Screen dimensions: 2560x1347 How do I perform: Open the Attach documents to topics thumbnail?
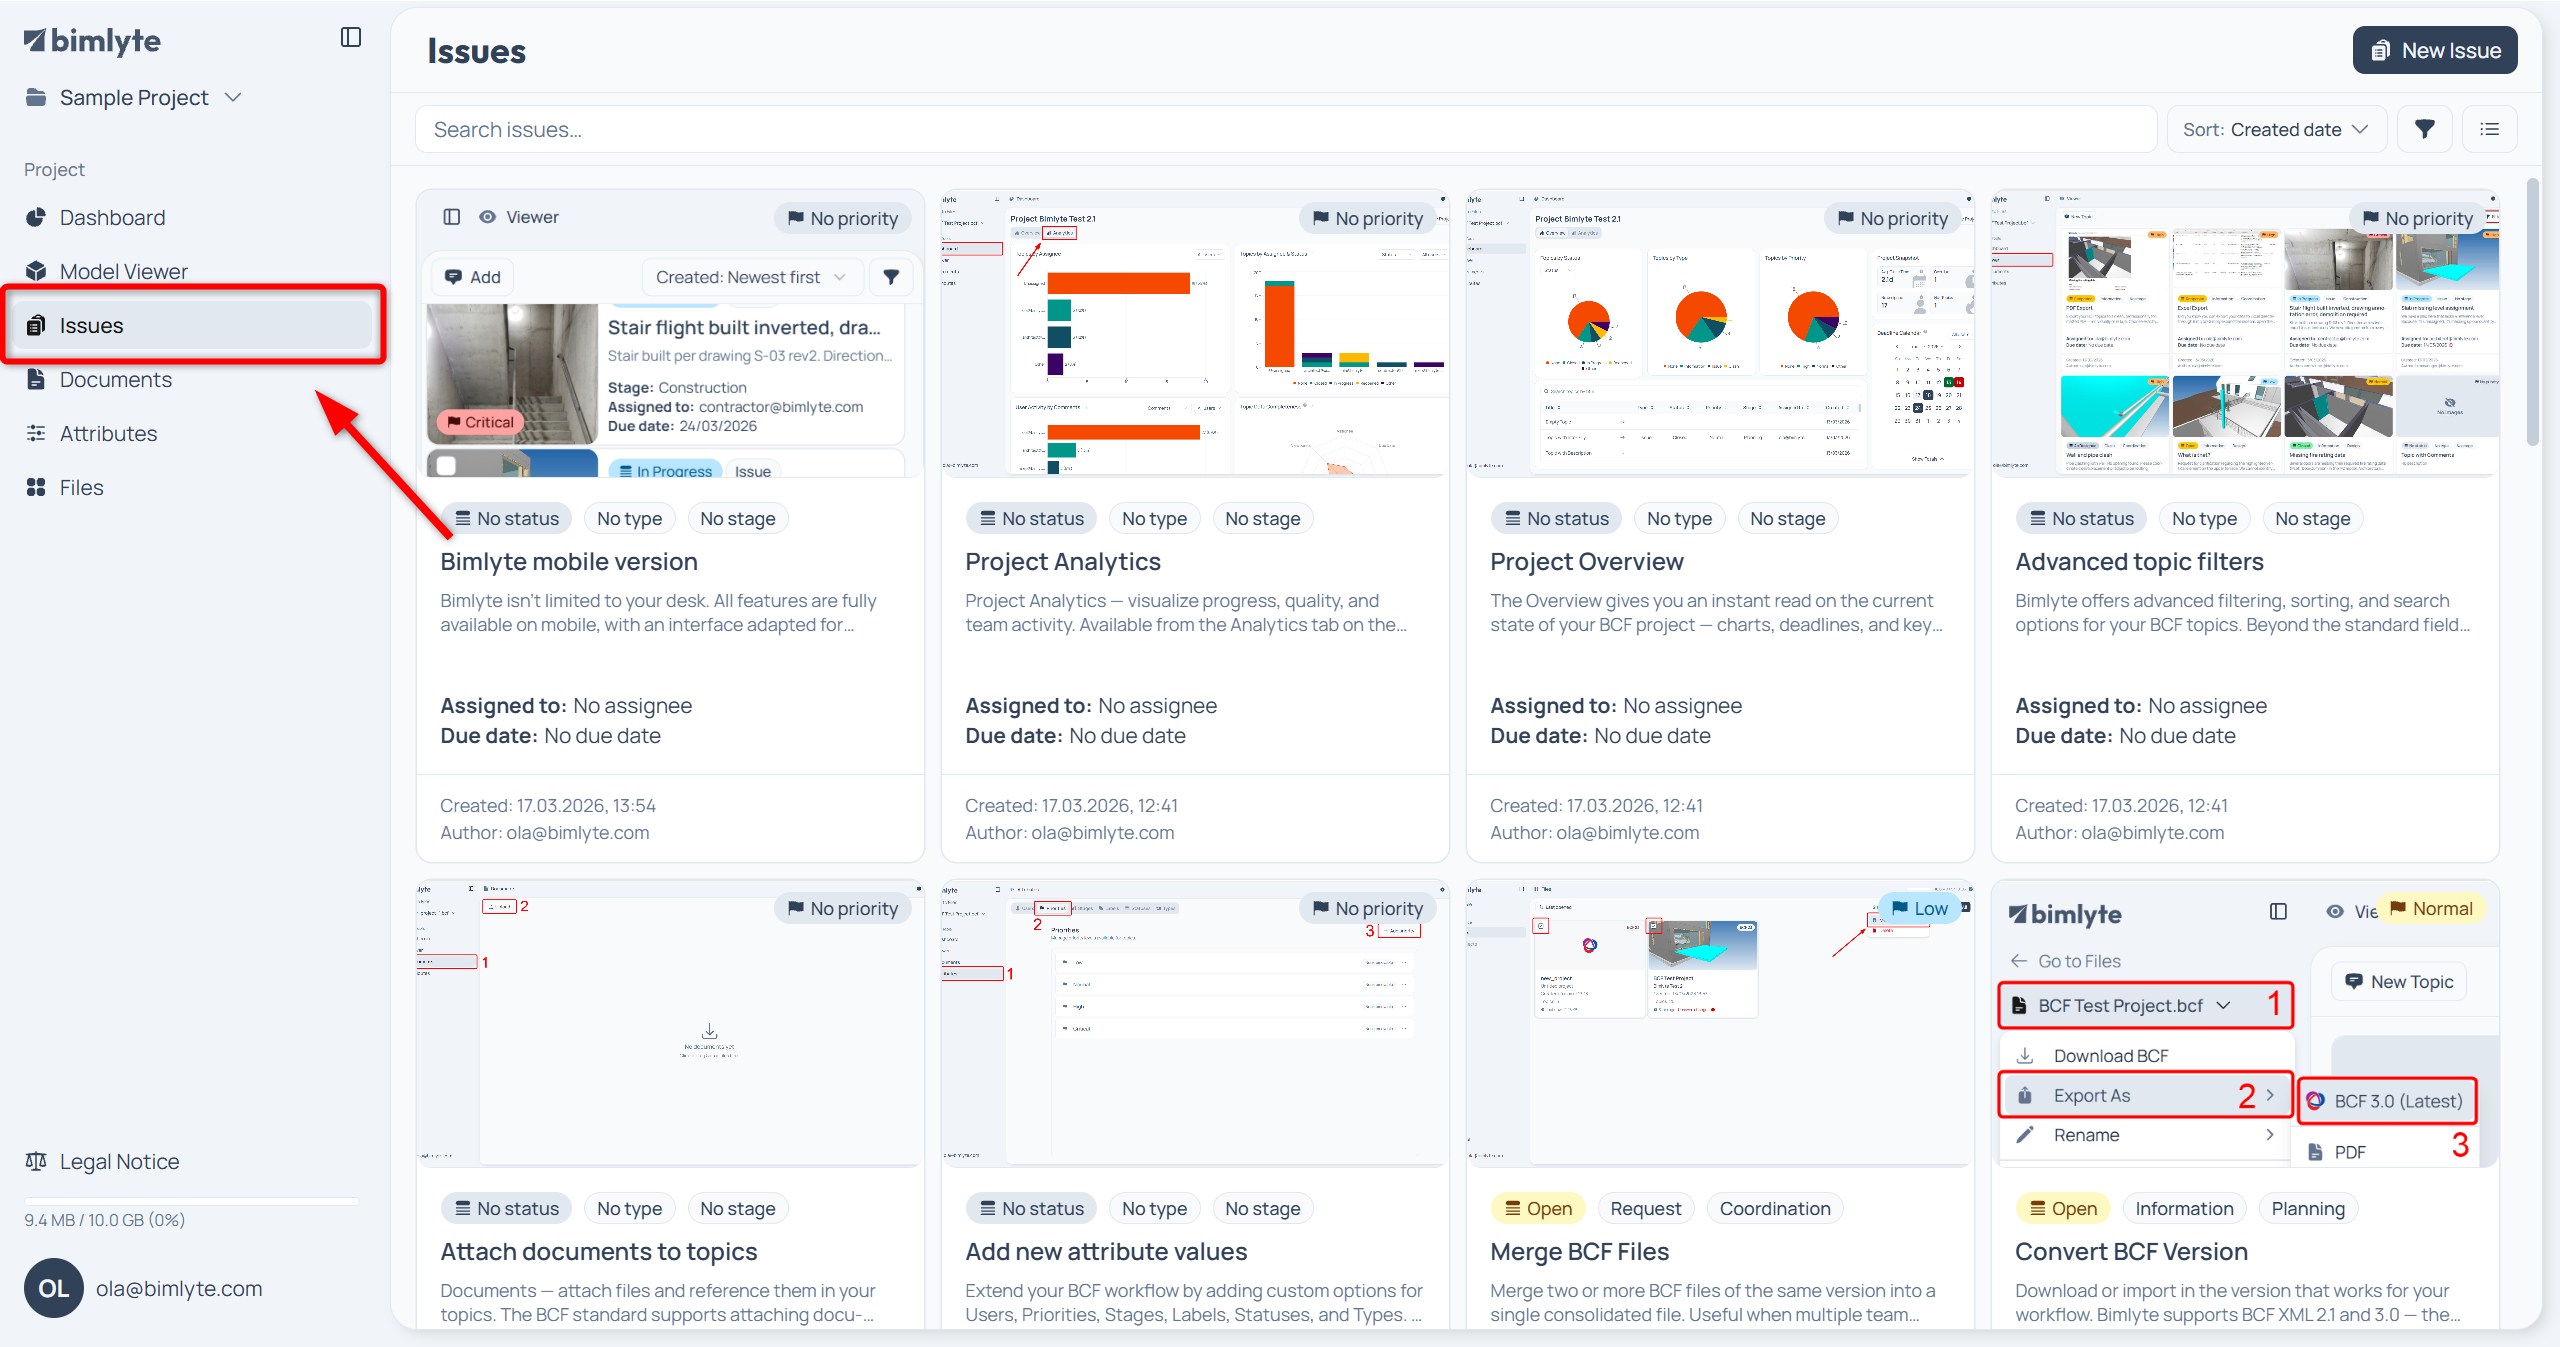(x=670, y=1024)
